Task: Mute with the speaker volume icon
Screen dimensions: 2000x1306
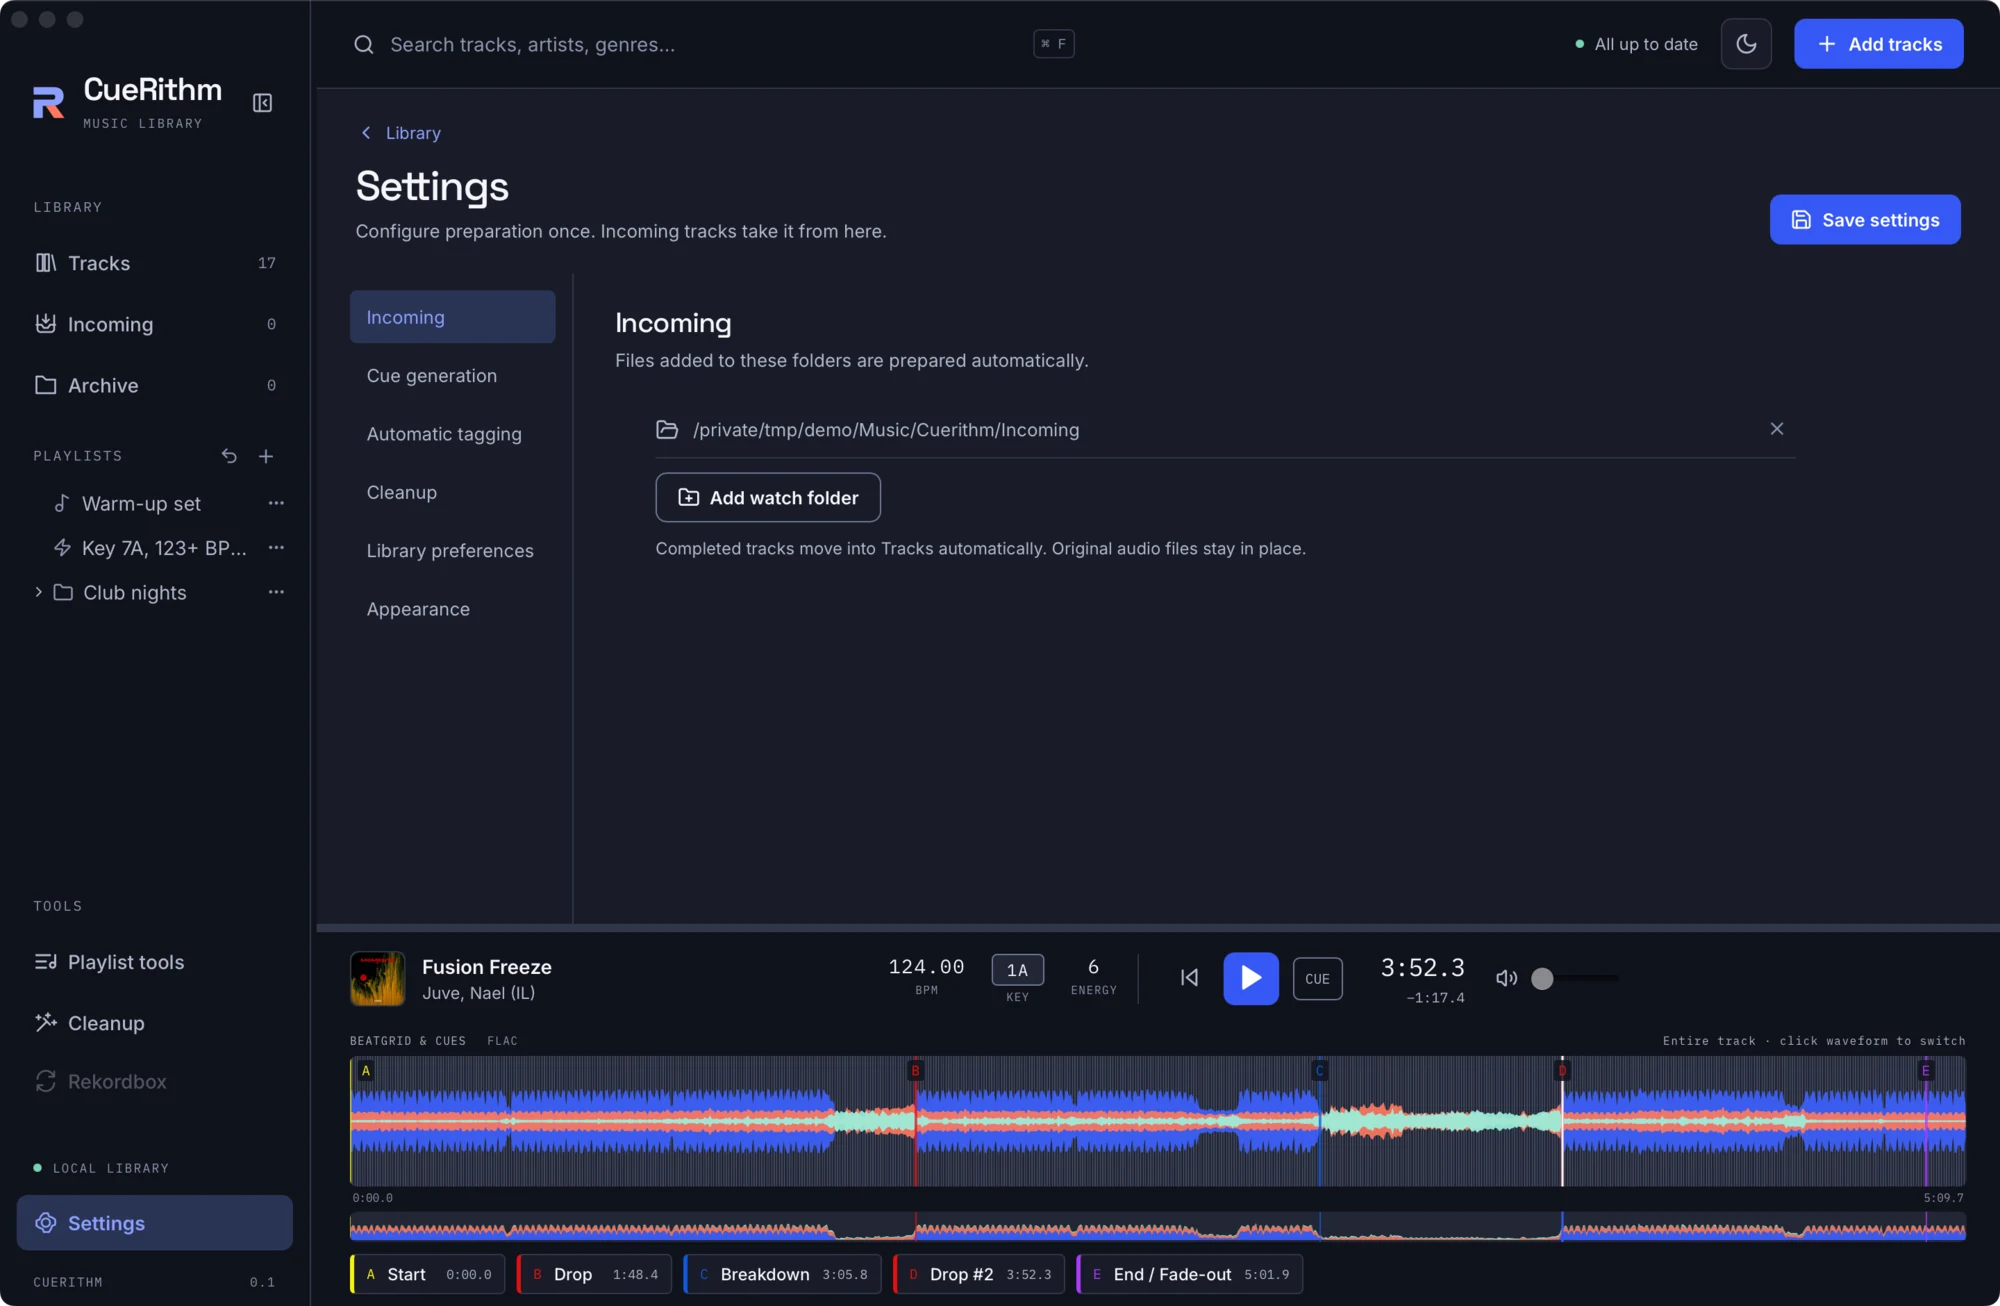Action: [1506, 978]
